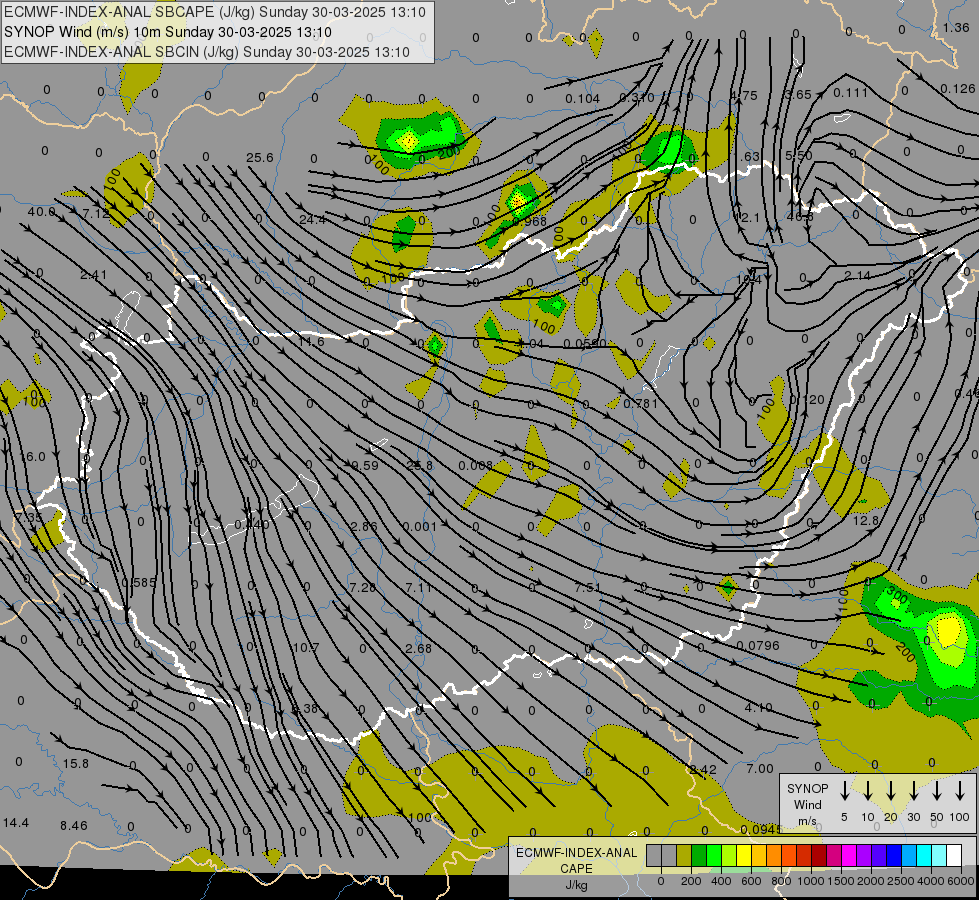Select the yellow CAPE legend swatch
The width and height of the screenshot is (979, 900).
(x=744, y=856)
